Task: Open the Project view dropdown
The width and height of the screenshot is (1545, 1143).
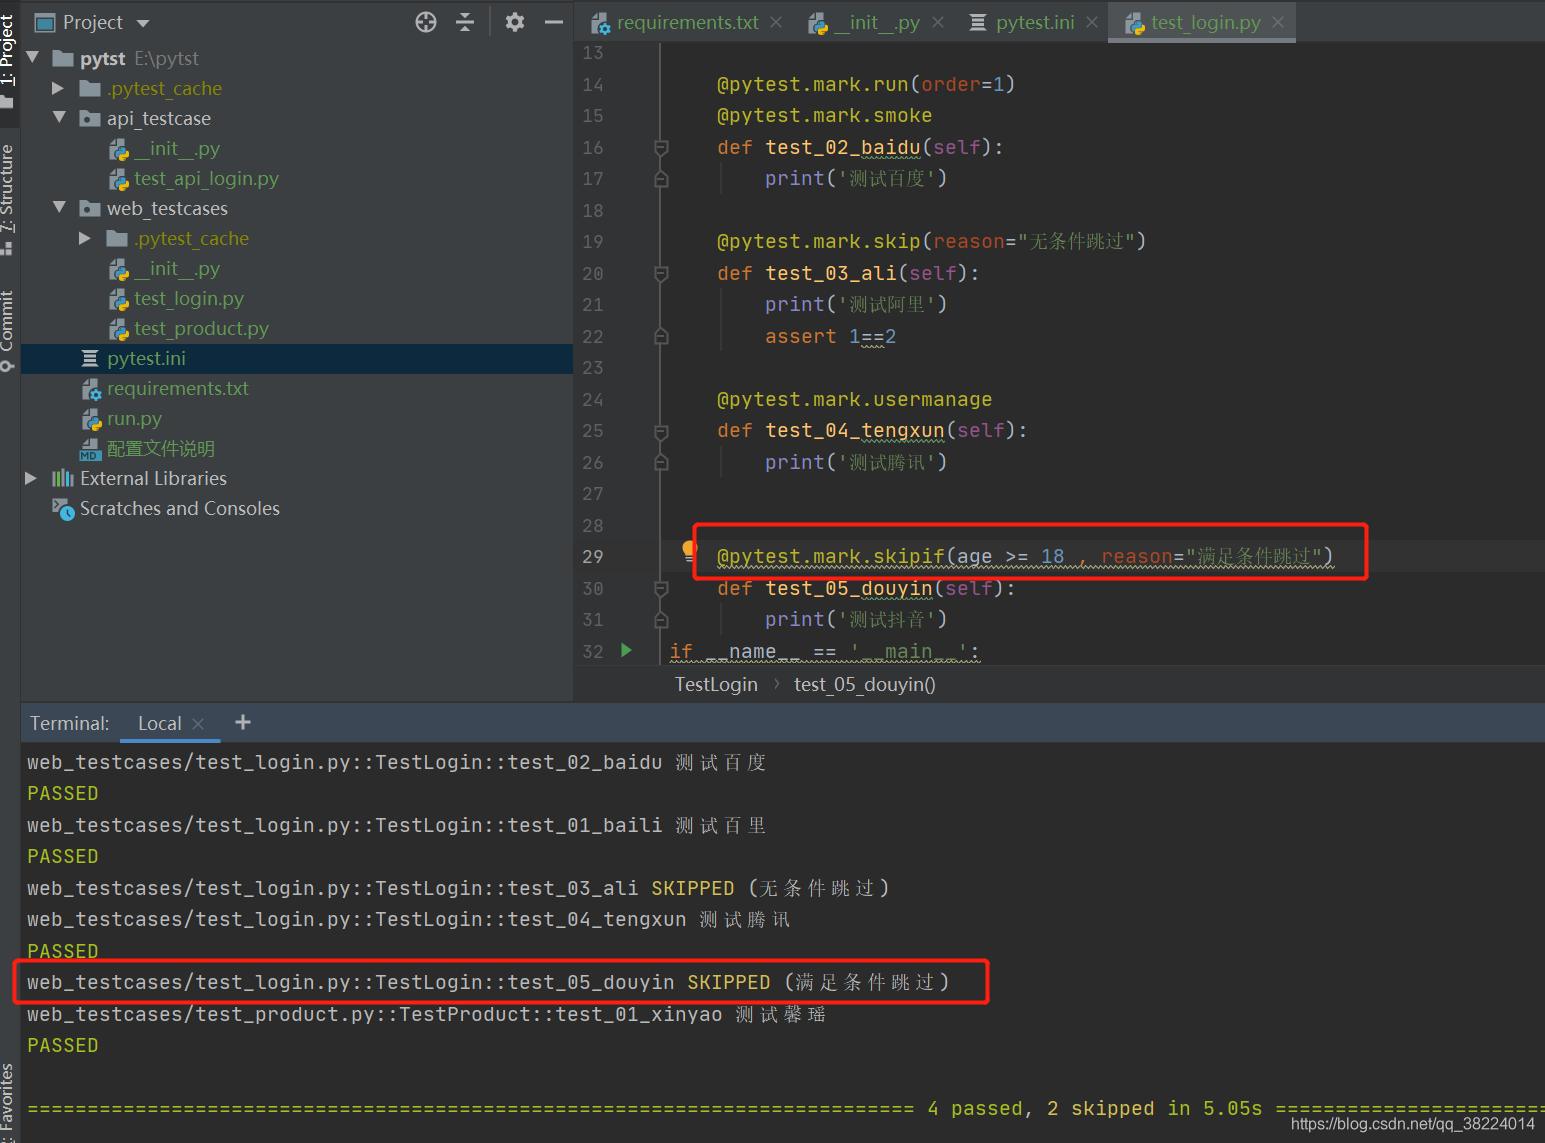Action: click(x=142, y=23)
